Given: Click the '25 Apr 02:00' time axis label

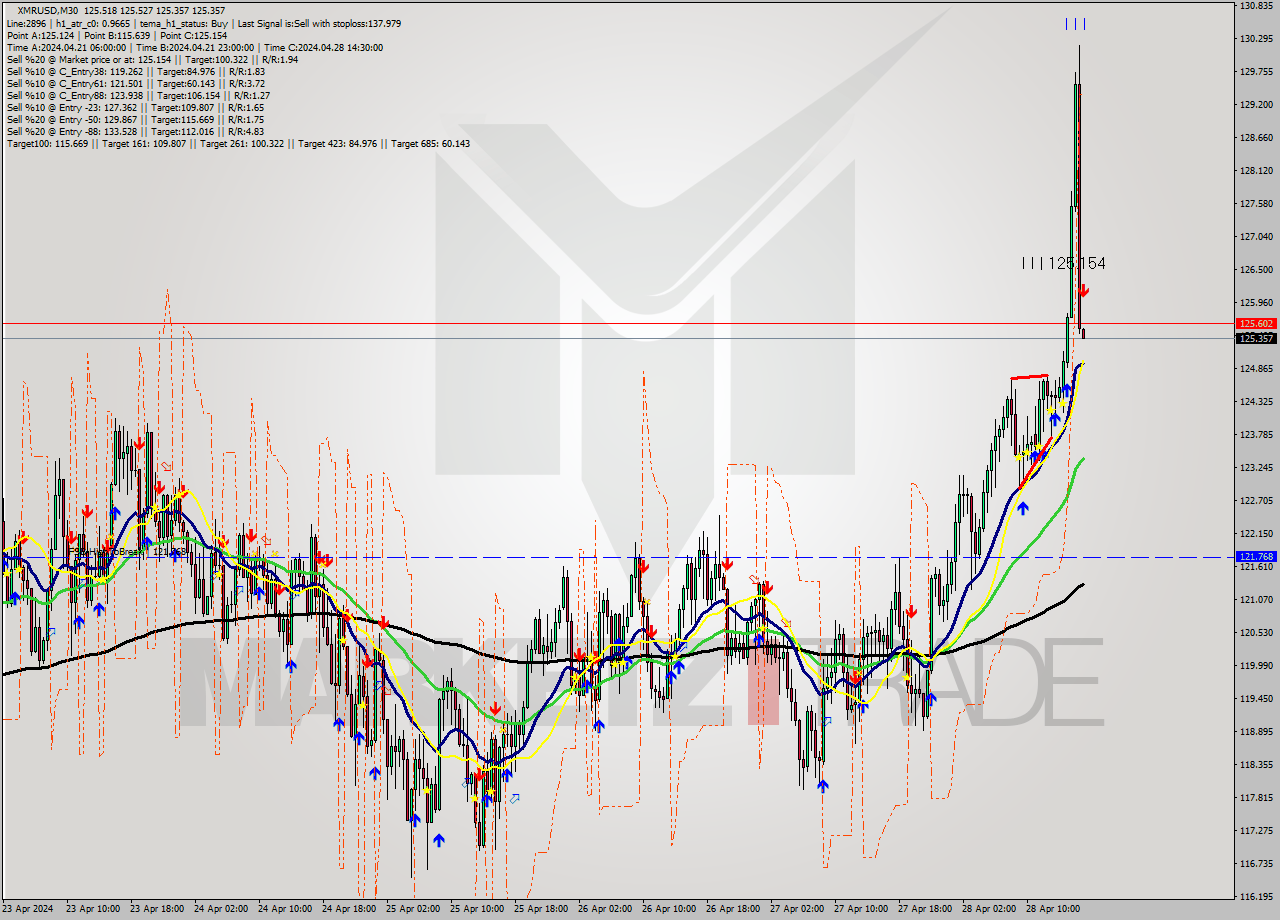Looking at the screenshot, I should [413, 909].
